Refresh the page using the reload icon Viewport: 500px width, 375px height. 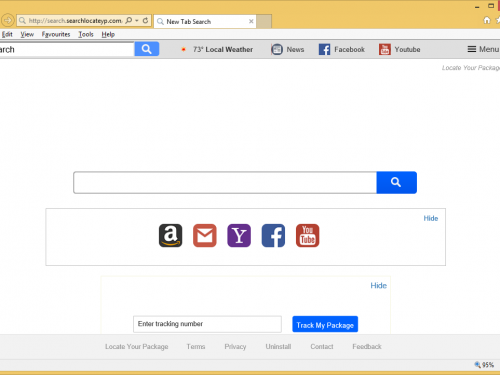click(145, 21)
